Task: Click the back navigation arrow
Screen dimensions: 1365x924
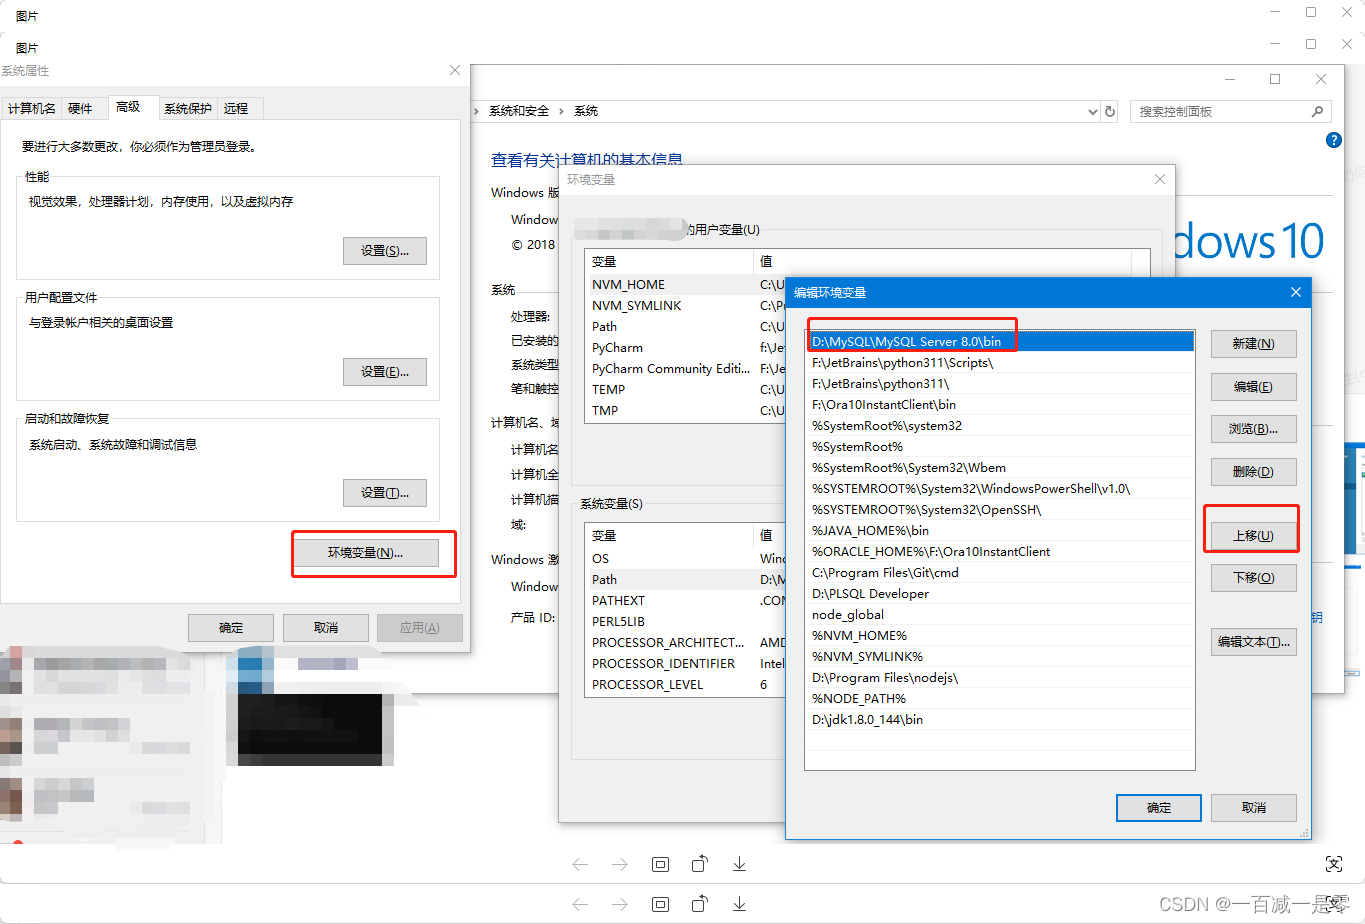Action: (580, 864)
